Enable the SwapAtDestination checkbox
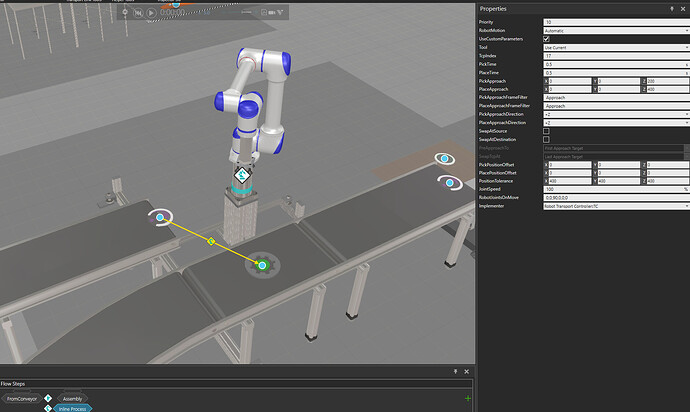 pos(546,140)
